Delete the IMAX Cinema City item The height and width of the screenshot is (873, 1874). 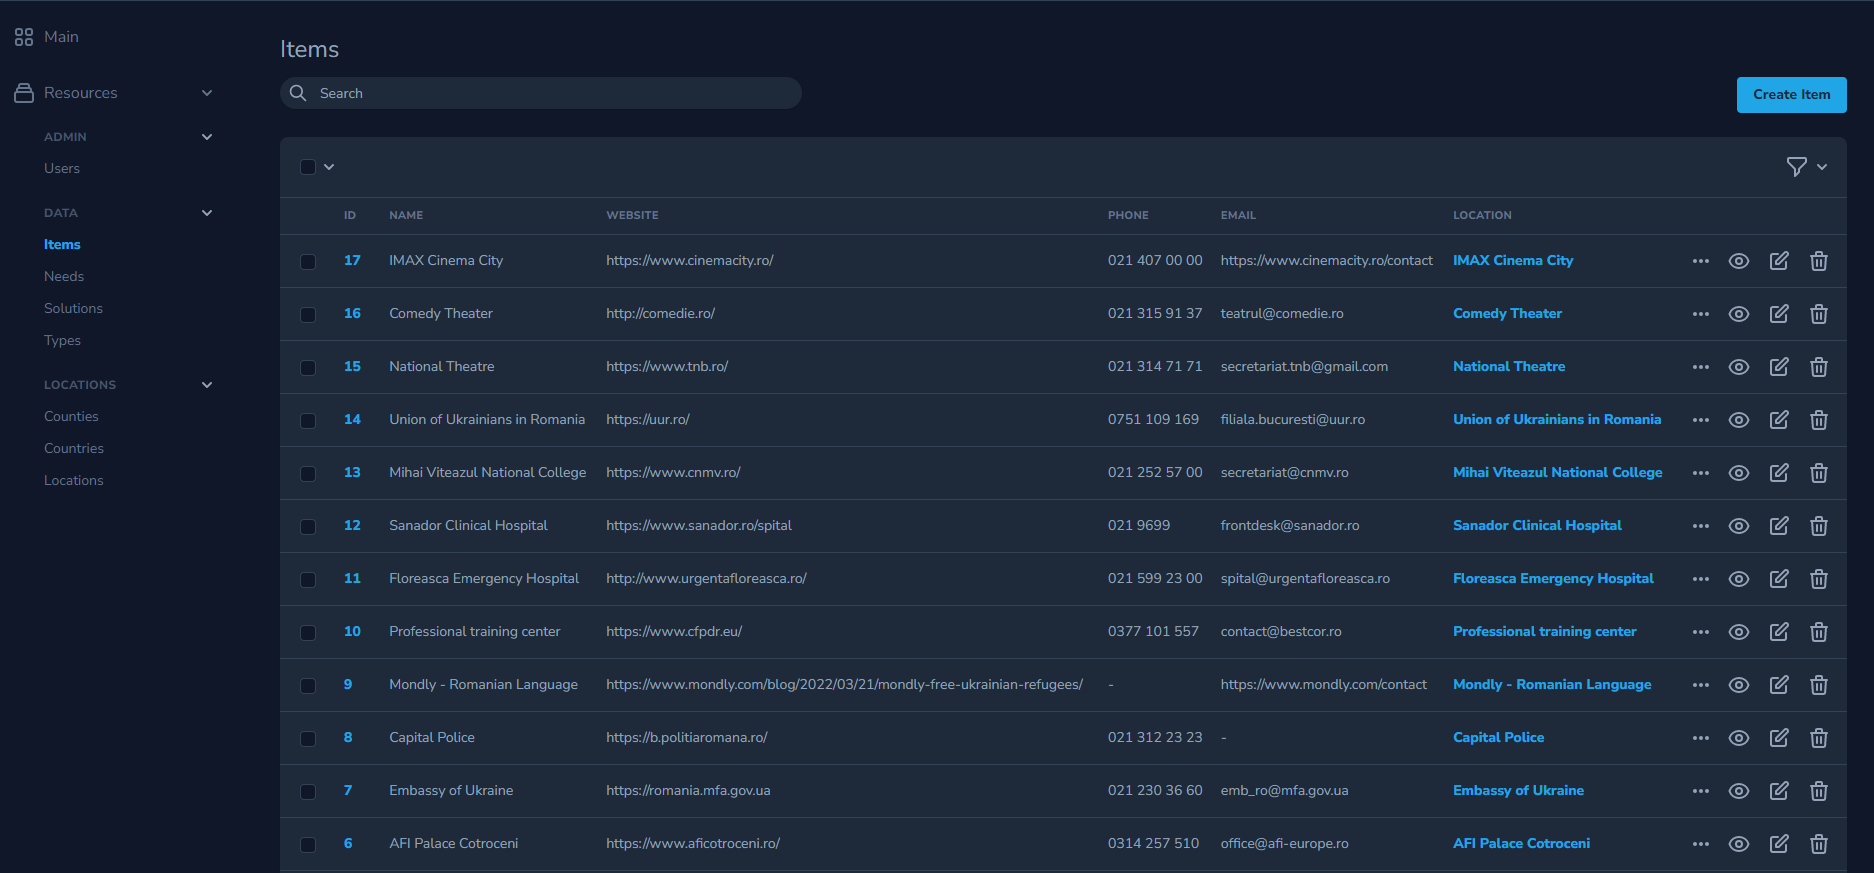(x=1819, y=261)
